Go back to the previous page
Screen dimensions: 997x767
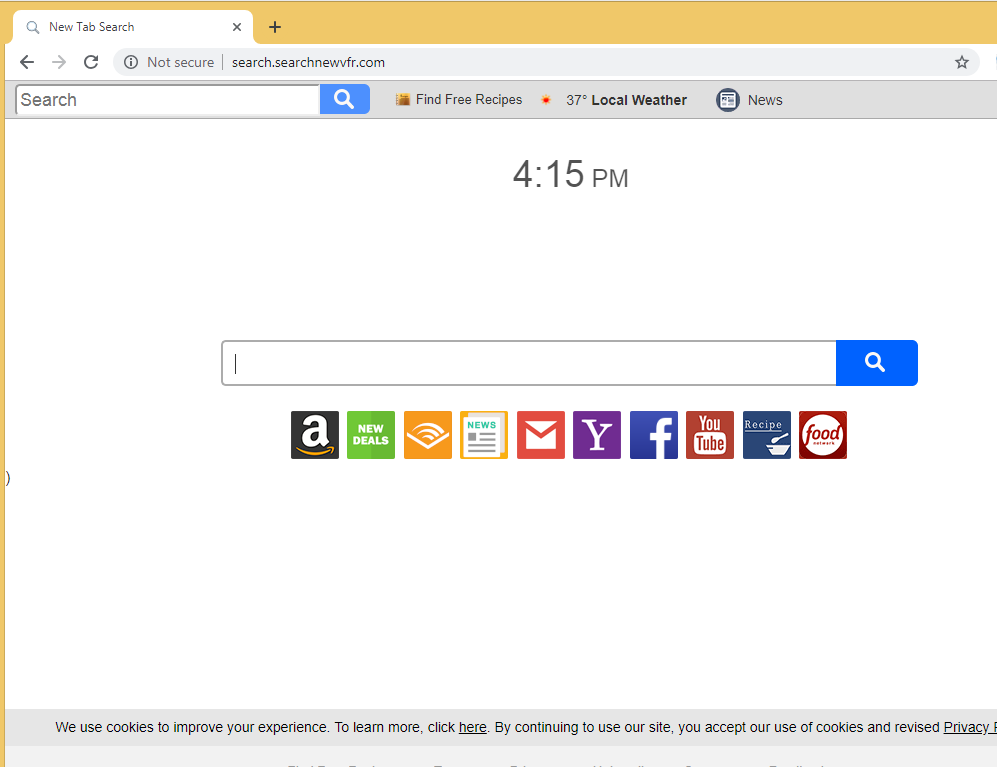coord(27,62)
